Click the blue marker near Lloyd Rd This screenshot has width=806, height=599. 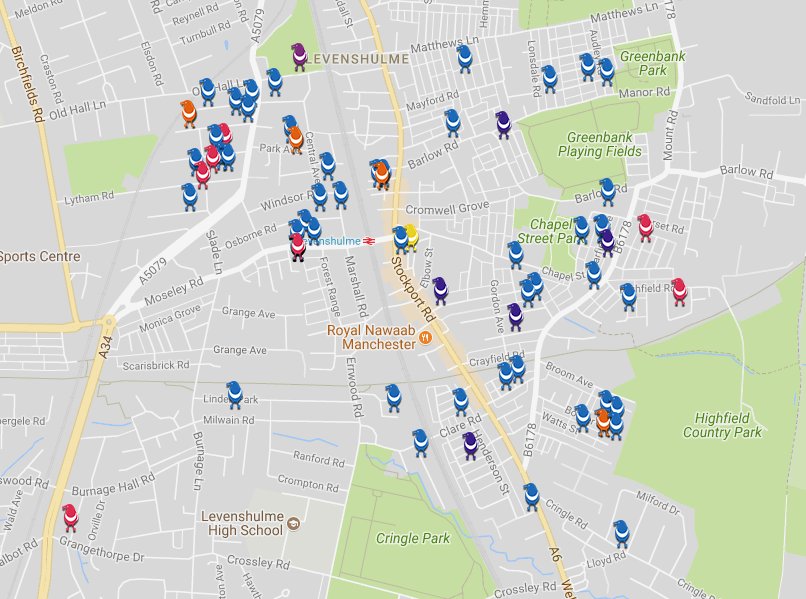coord(621,534)
